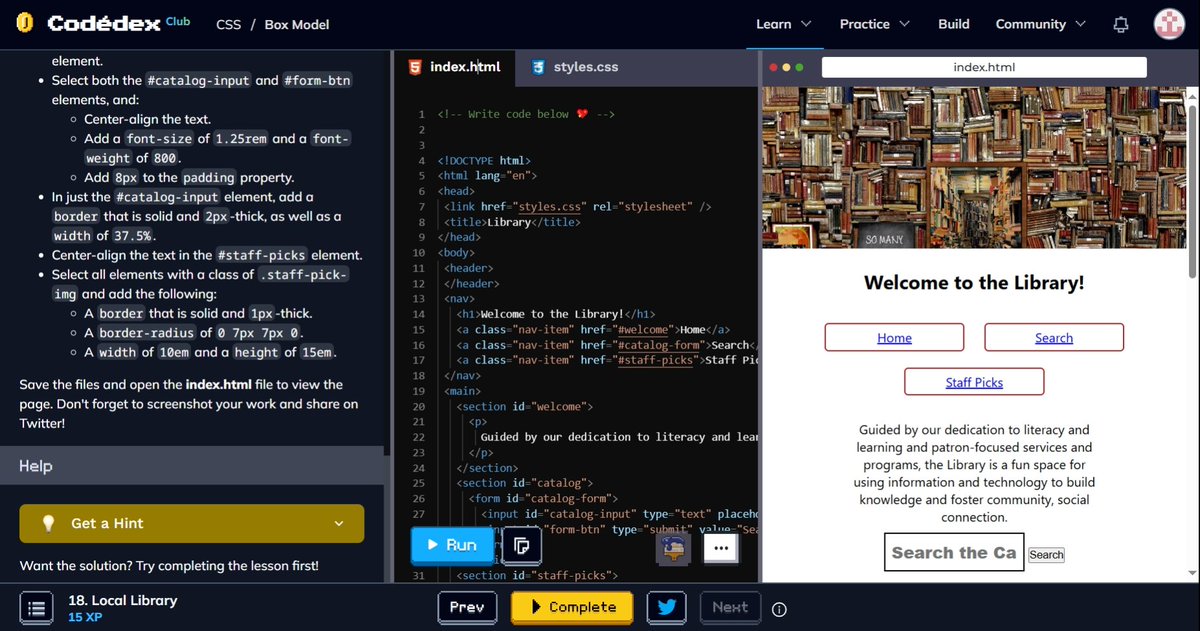The image size is (1200, 631).
Task: Copy the code using the clipboard icon
Action: tap(520, 545)
